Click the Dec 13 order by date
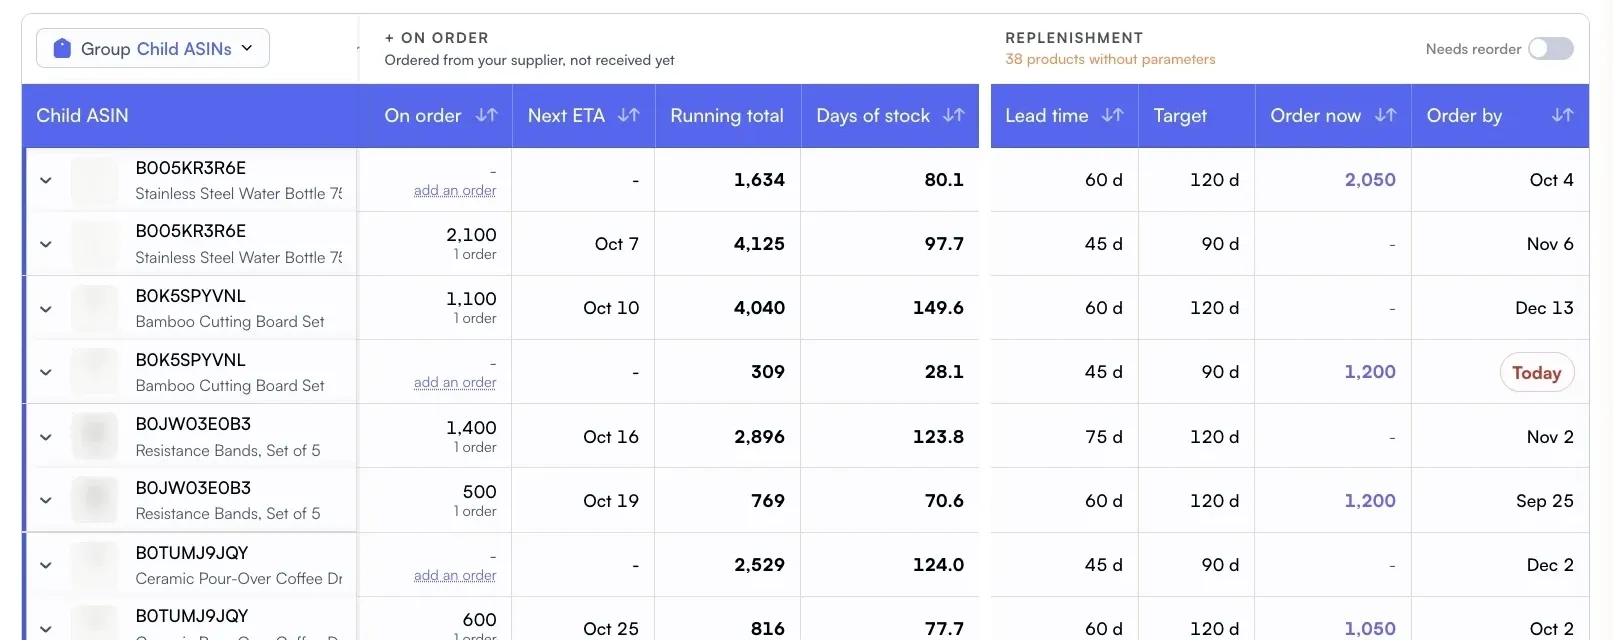 click(x=1544, y=308)
